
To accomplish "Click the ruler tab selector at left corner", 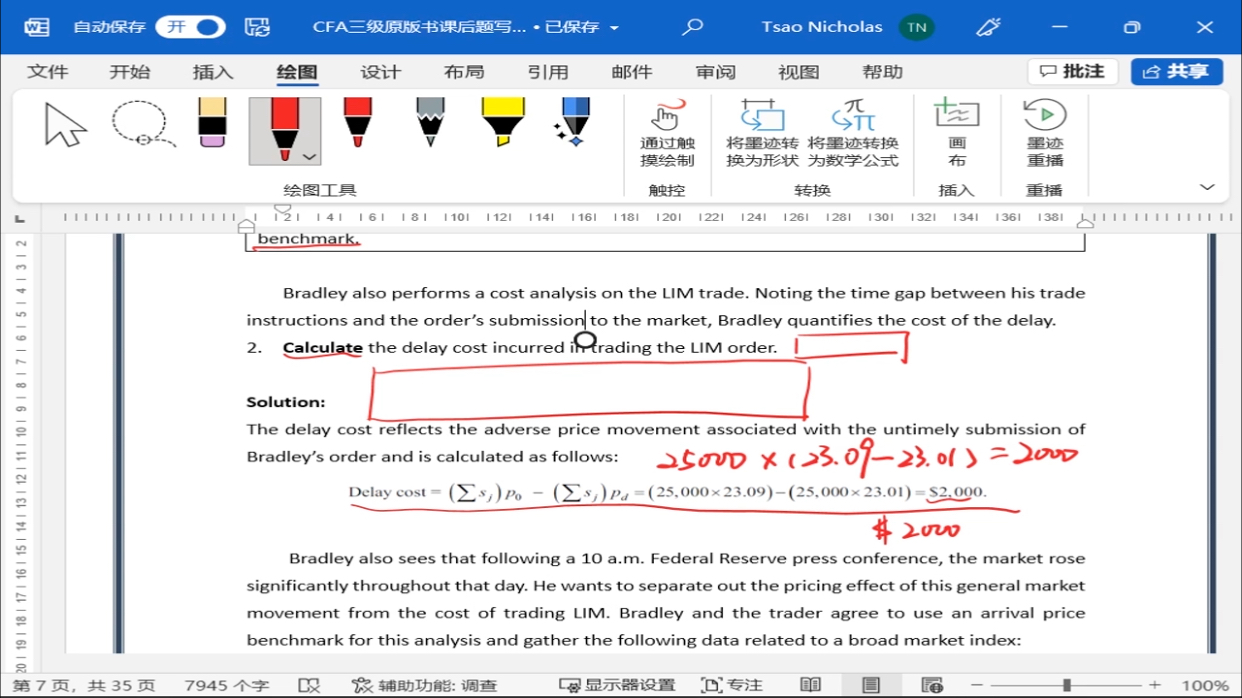I will point(20,217).
